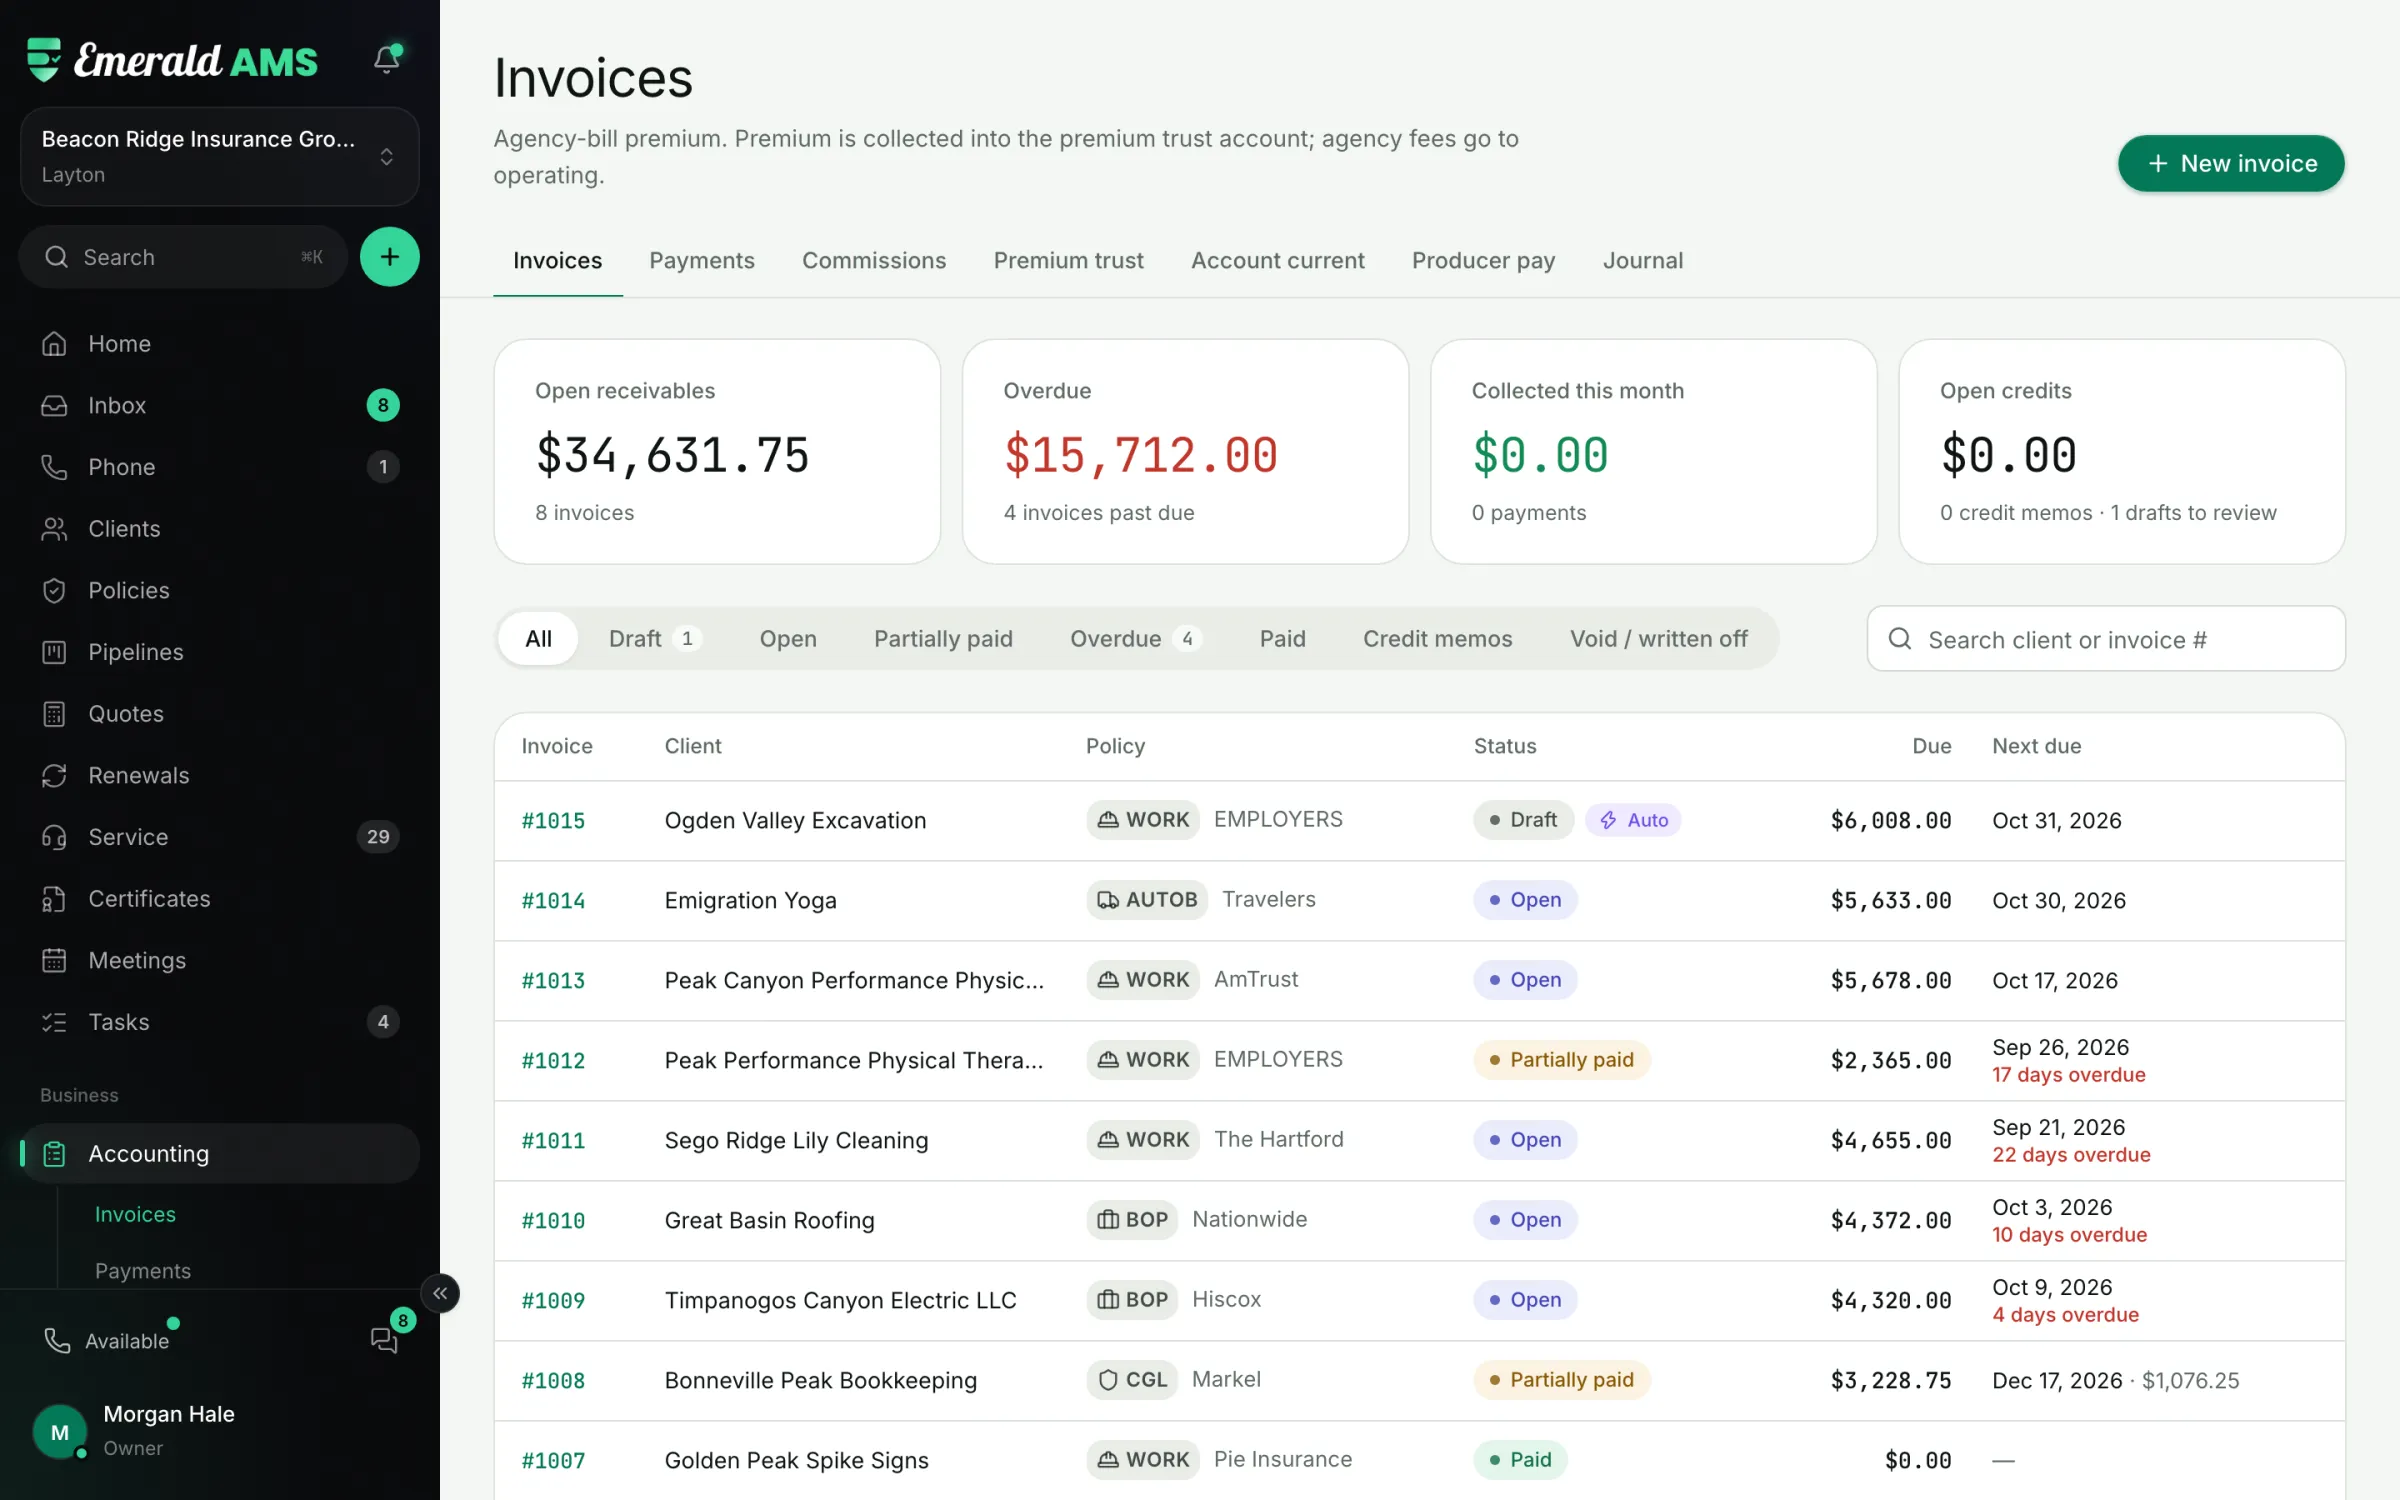Open Home from the sidebar
This screenshot has width=2400, height=1500.
[x=219, y=343]
